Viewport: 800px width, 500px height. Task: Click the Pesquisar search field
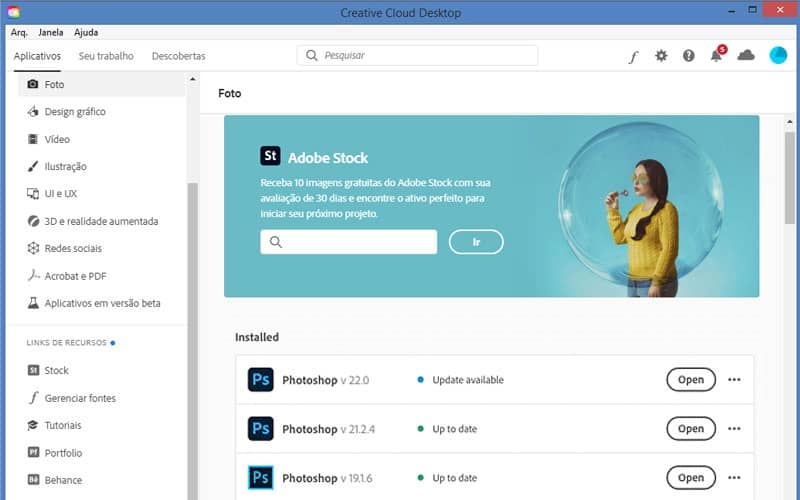pyautogui.click(x=417, y=55)
